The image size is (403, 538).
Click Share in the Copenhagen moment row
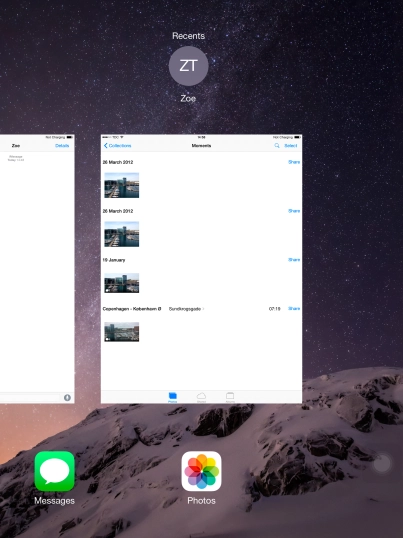294,309
